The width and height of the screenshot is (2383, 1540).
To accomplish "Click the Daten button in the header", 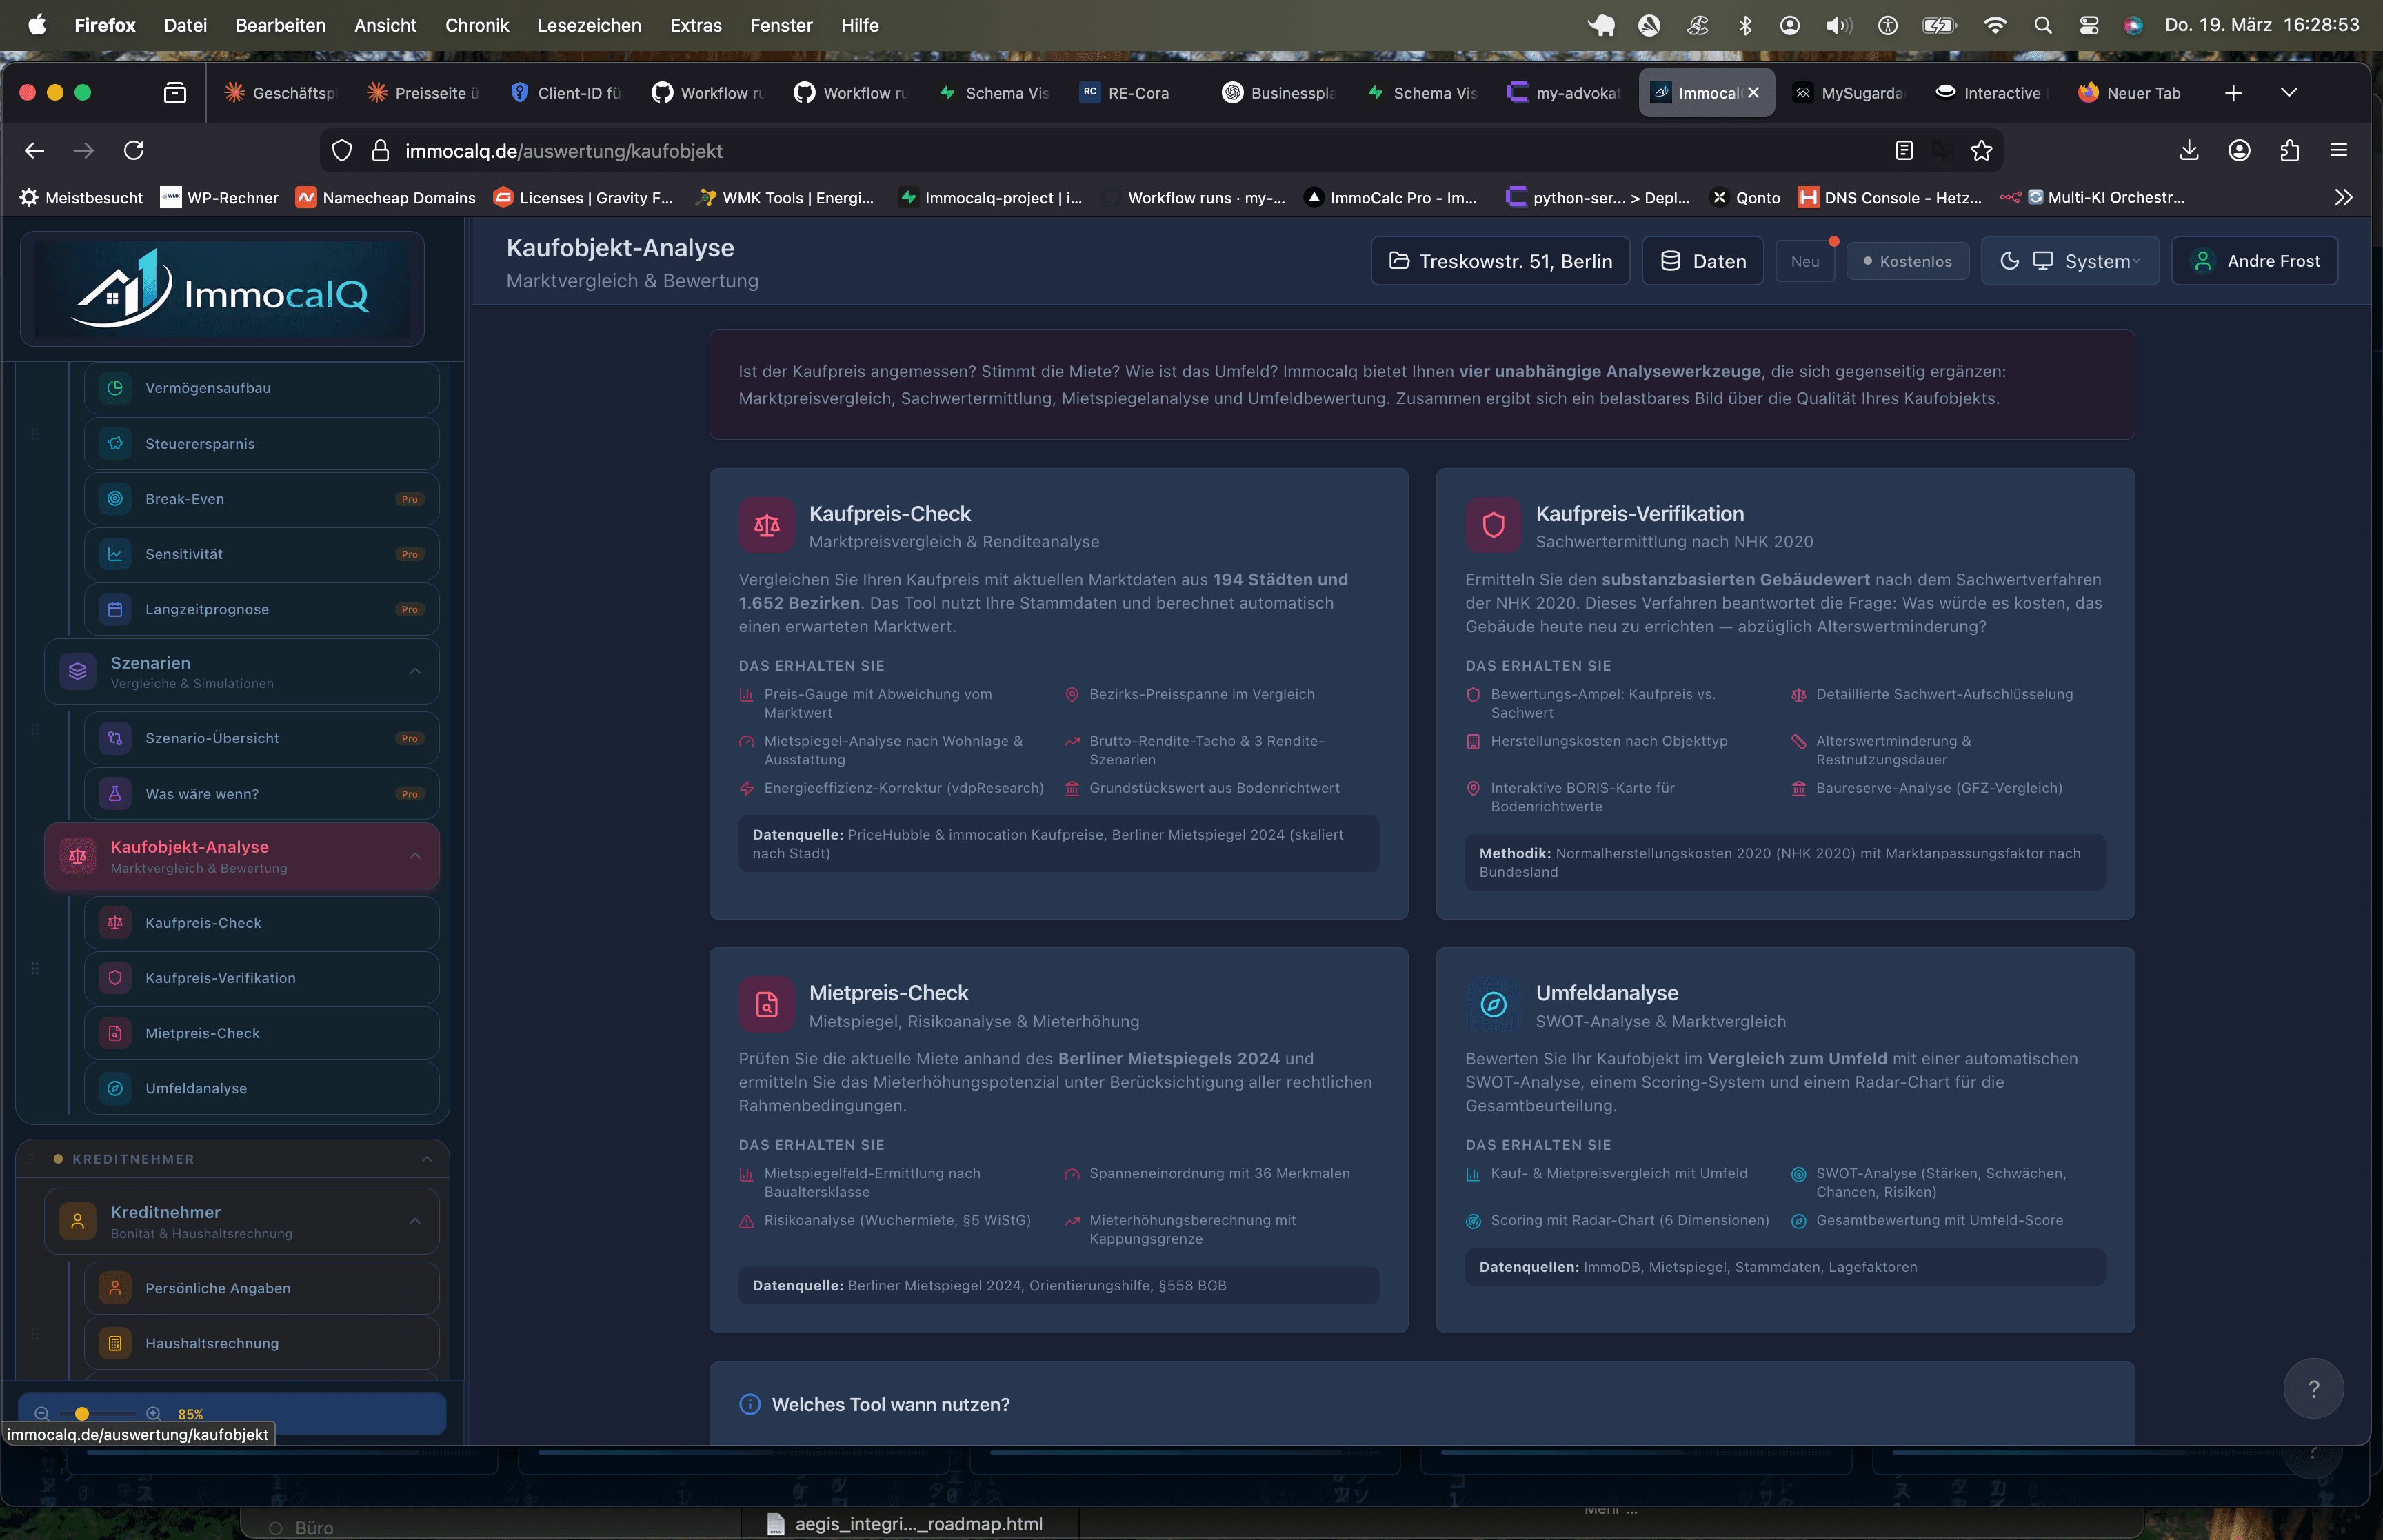I will click(x=1703, y=261).
